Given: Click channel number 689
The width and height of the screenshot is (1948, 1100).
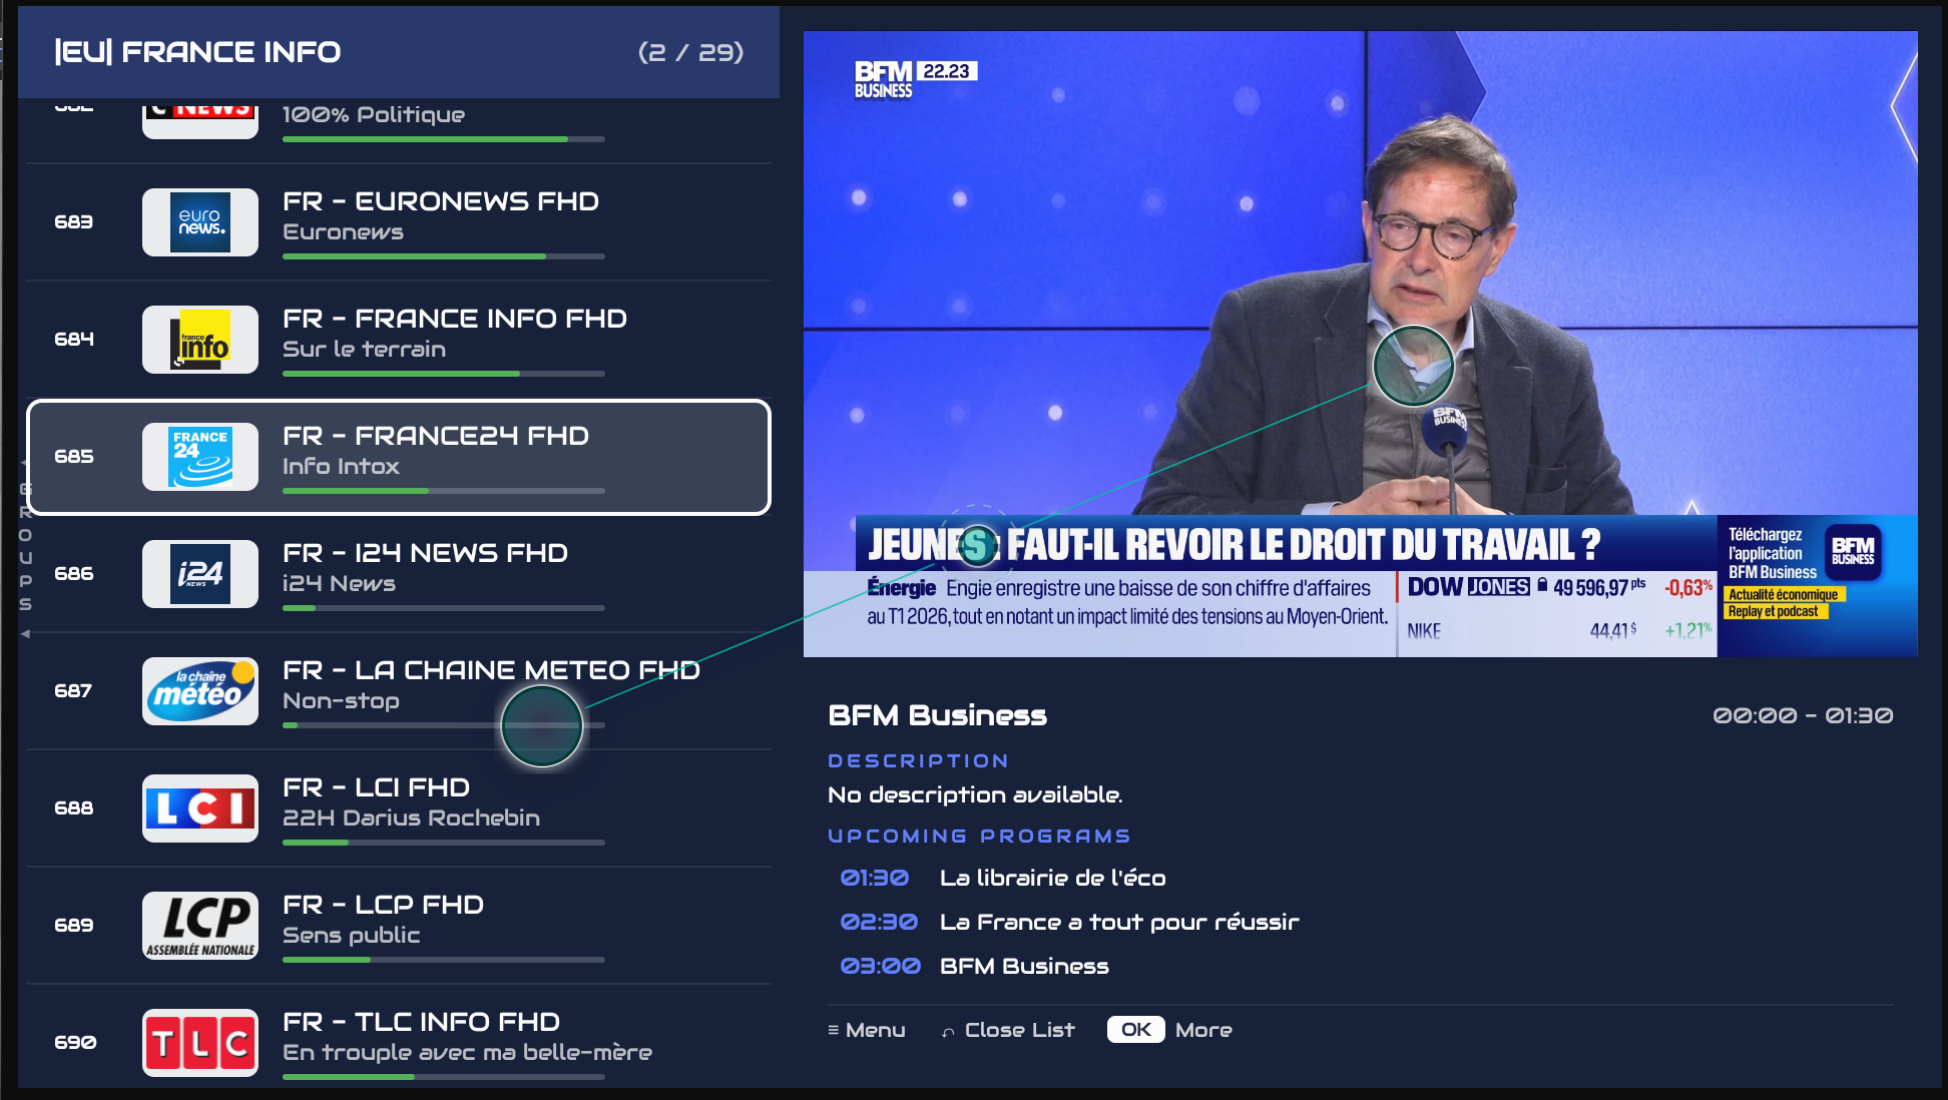Looking at the screenshot, I should (x=74, y=925).
